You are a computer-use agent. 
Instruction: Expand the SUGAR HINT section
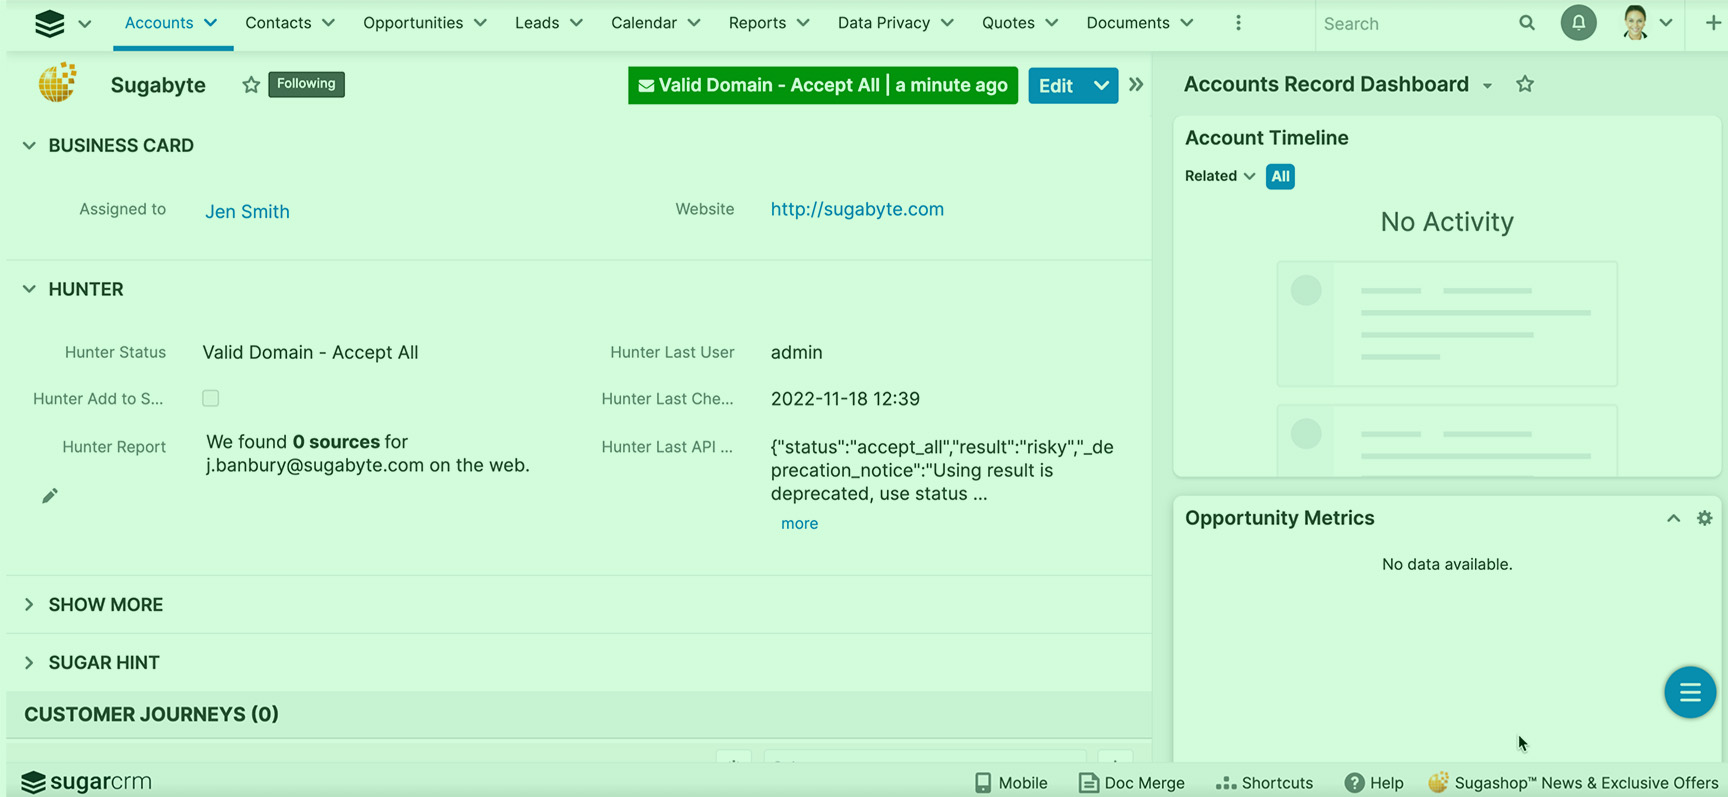pos(103,663)
